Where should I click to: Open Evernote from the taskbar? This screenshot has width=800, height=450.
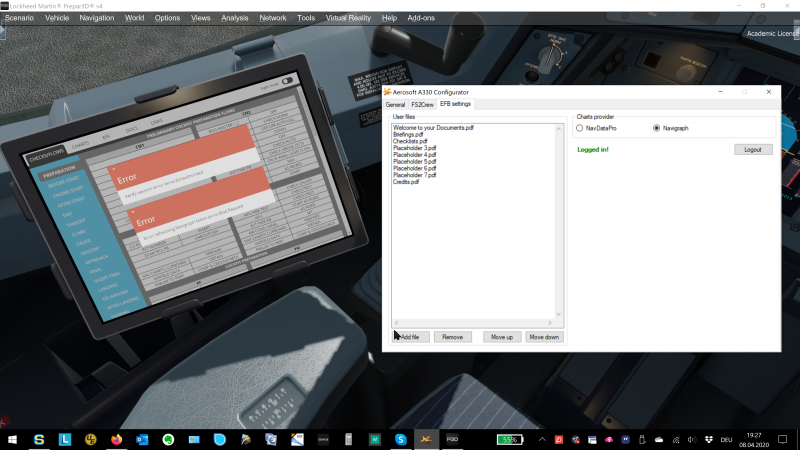coord(168,439)
